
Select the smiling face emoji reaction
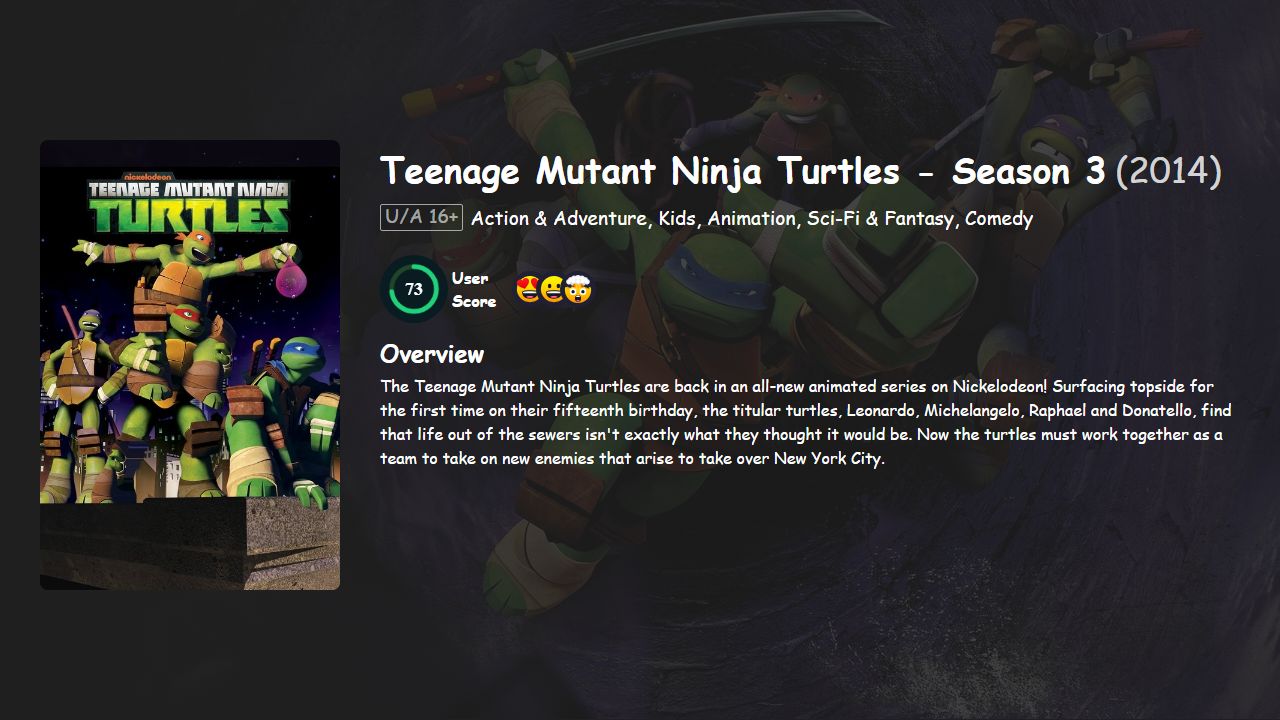552,289
